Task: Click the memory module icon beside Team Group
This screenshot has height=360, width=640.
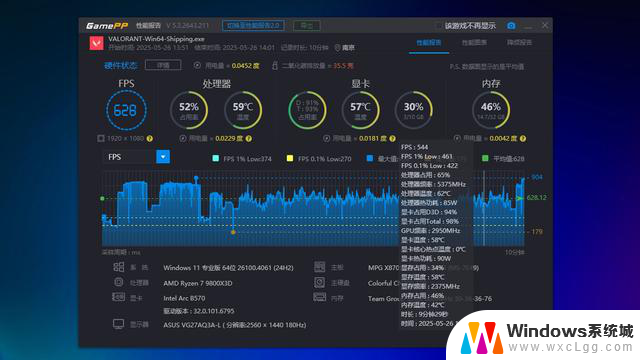Action: tap(320, 297)
